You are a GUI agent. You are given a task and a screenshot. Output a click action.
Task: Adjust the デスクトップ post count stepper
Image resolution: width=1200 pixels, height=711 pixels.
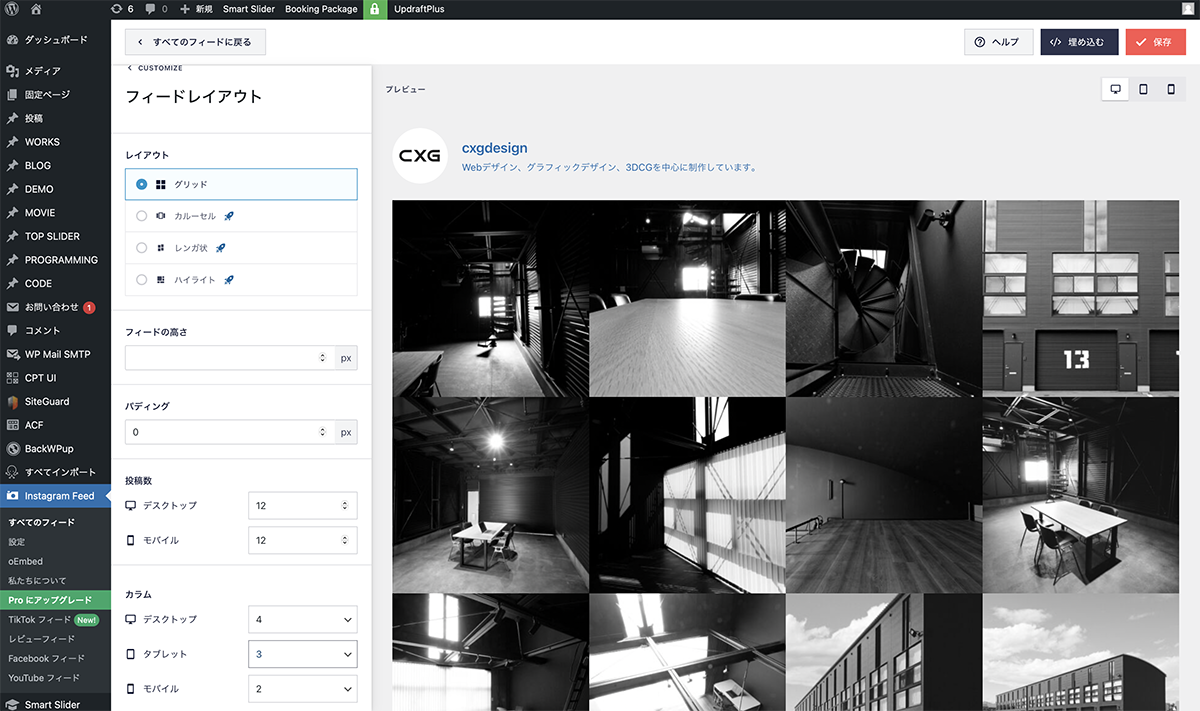345,506
